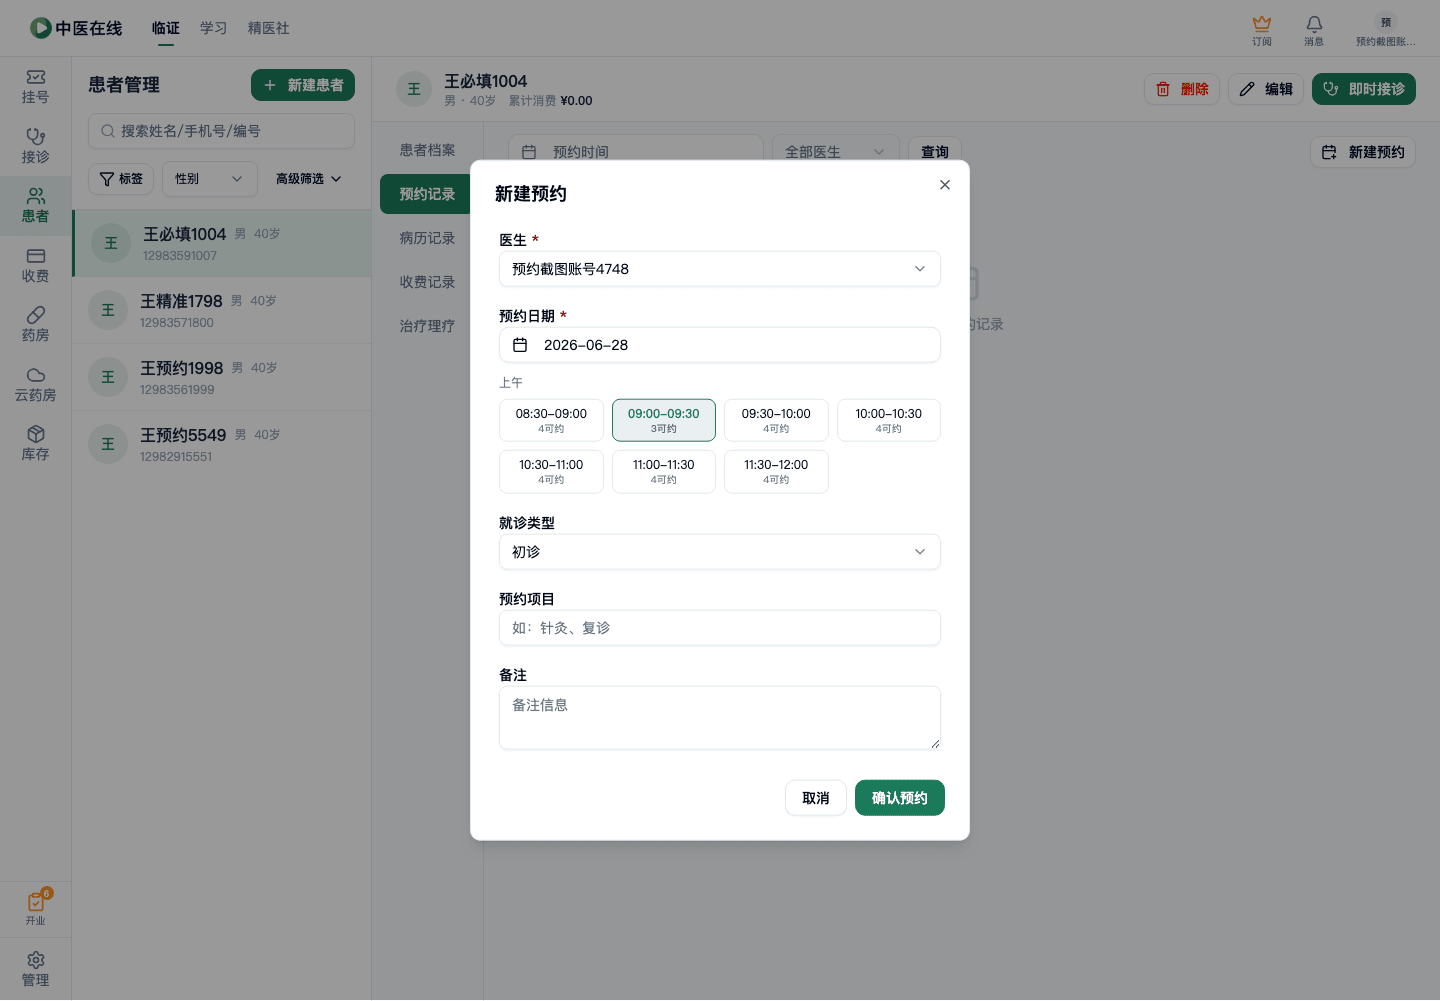Click the 标签 tag filter button
This screenshot has height=1001, width=1440.
[x=121, y=179]
